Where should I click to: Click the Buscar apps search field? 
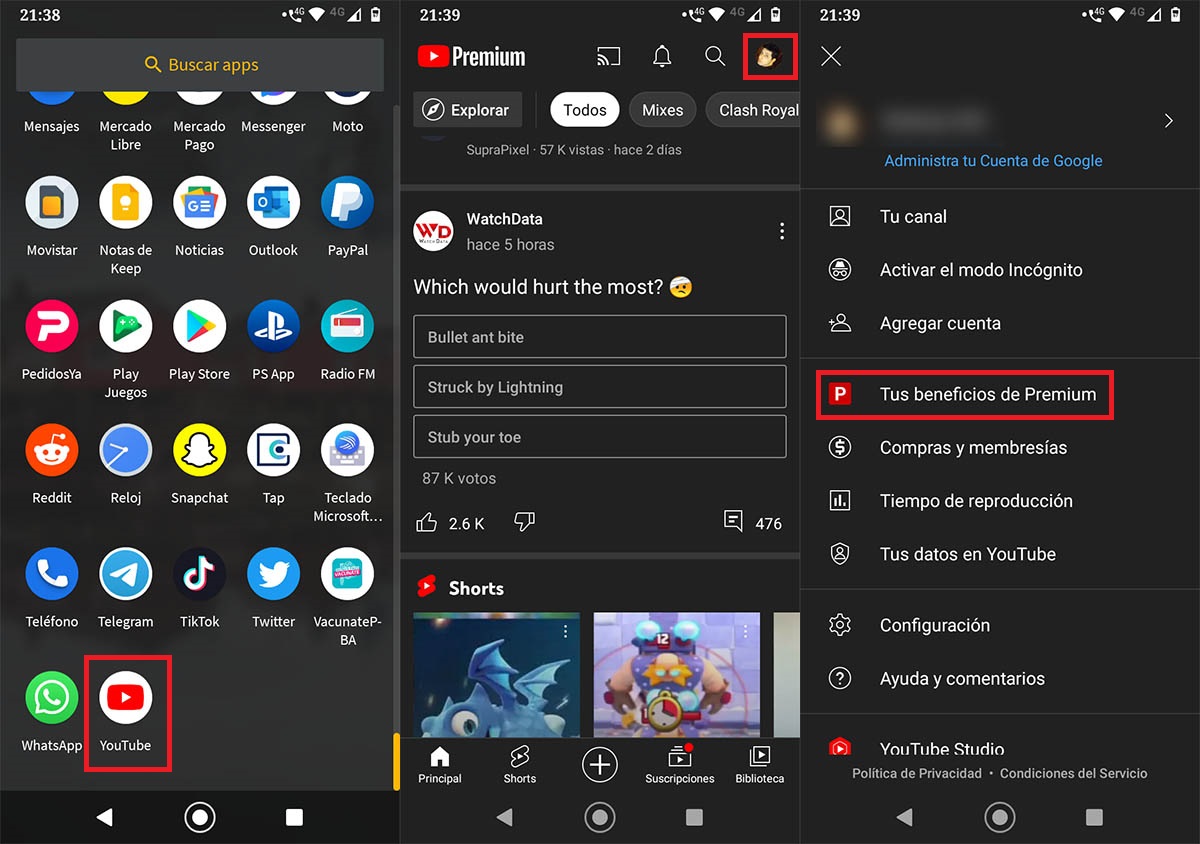click(200, 65)
